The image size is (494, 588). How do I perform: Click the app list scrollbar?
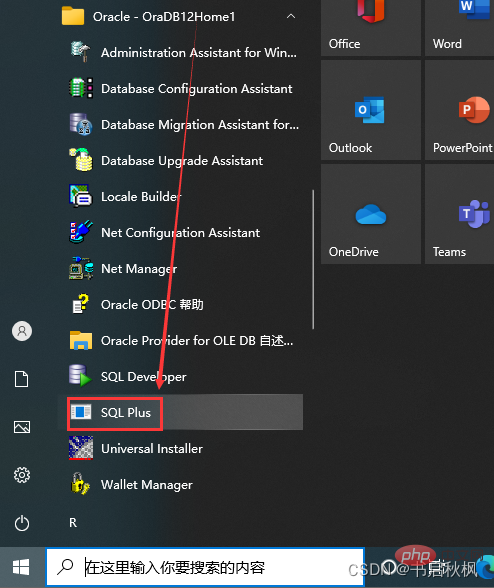coord(313,260)
